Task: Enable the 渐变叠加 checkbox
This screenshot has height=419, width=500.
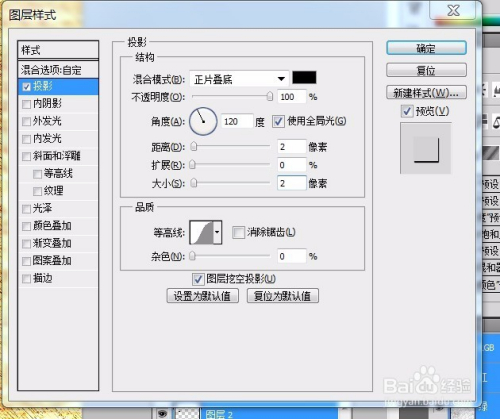Action: (26, 244)
